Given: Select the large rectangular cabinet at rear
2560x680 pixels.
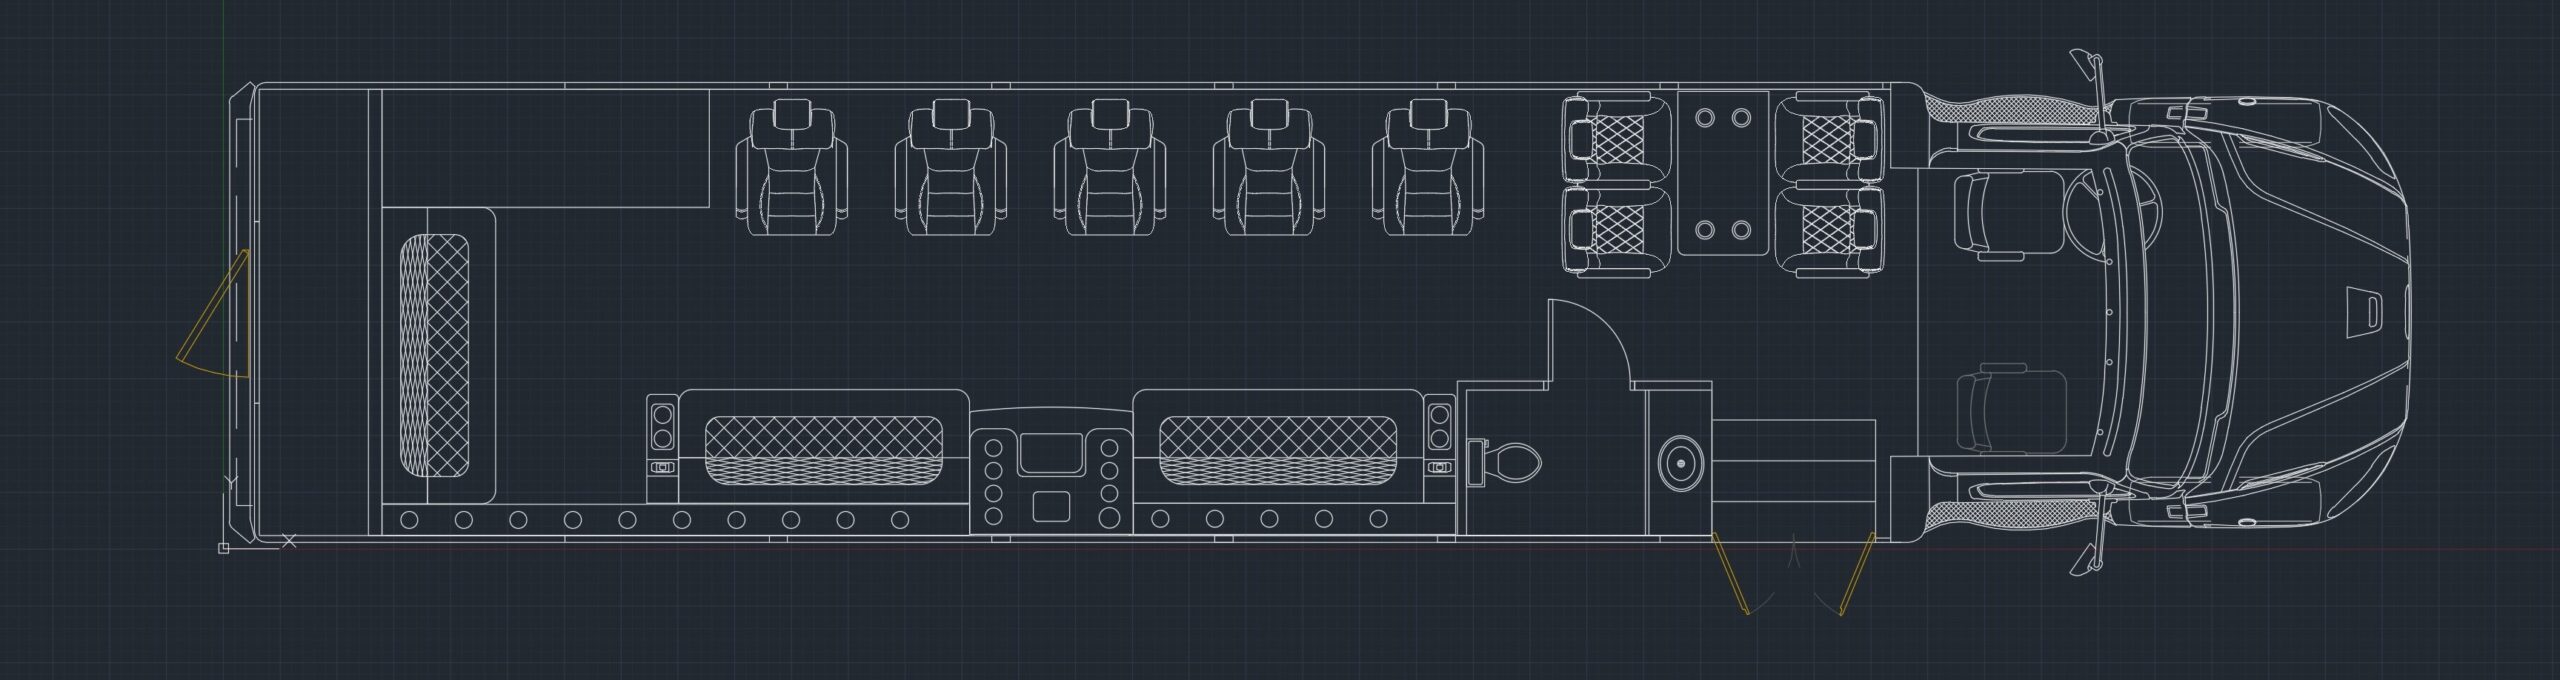Looking at the screenshot, I should (x=545, y=147).
